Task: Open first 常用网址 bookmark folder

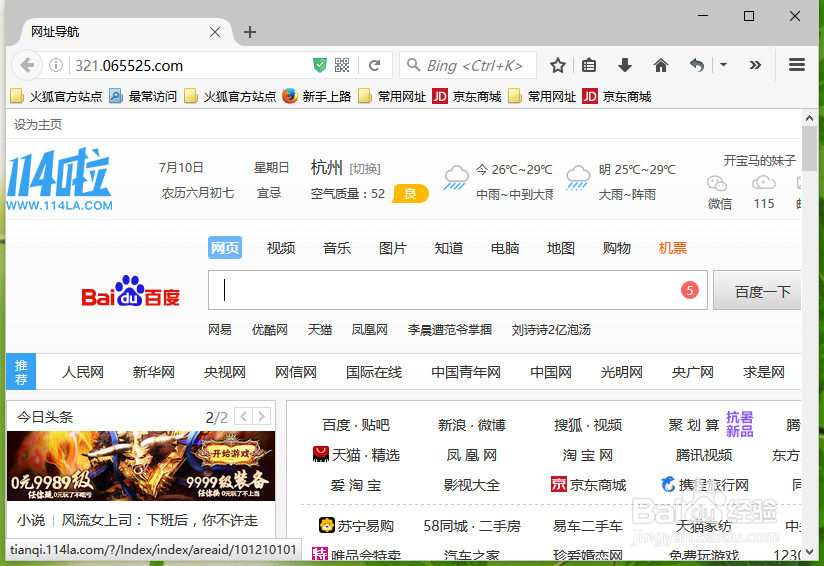Action: (392, 96)
